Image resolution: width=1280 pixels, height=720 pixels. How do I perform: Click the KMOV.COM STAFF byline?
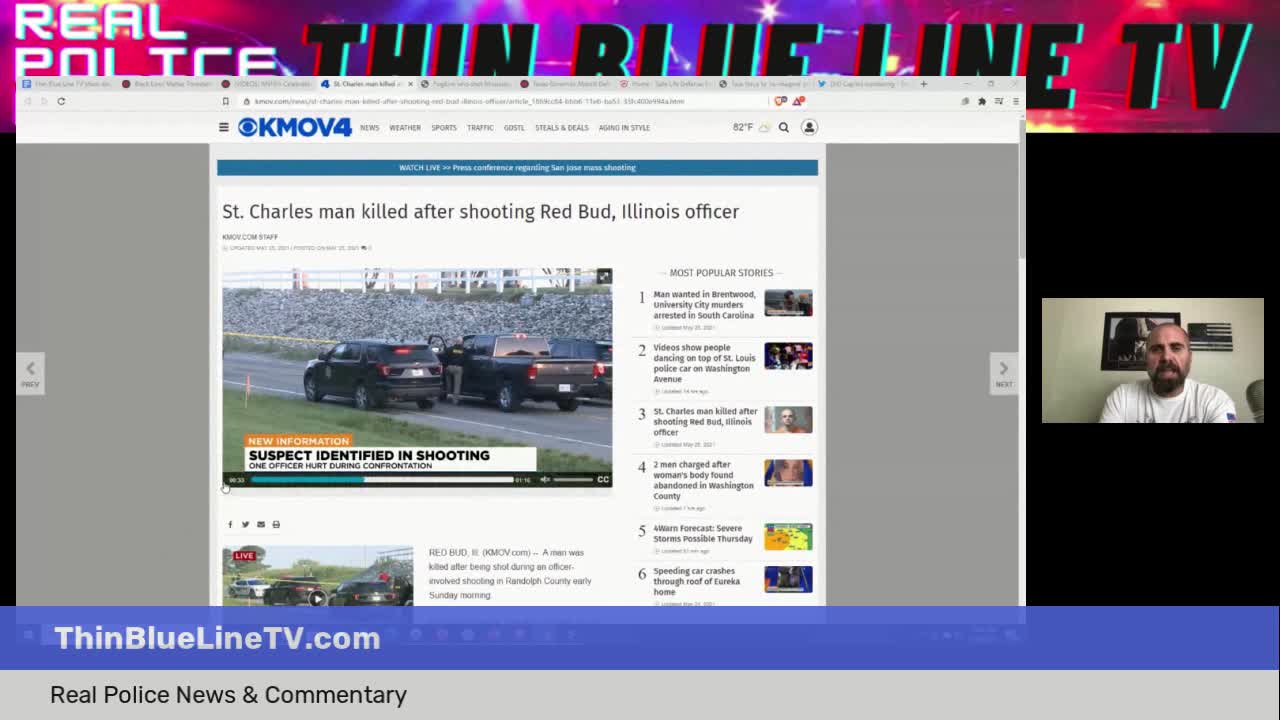click(250, 237)
